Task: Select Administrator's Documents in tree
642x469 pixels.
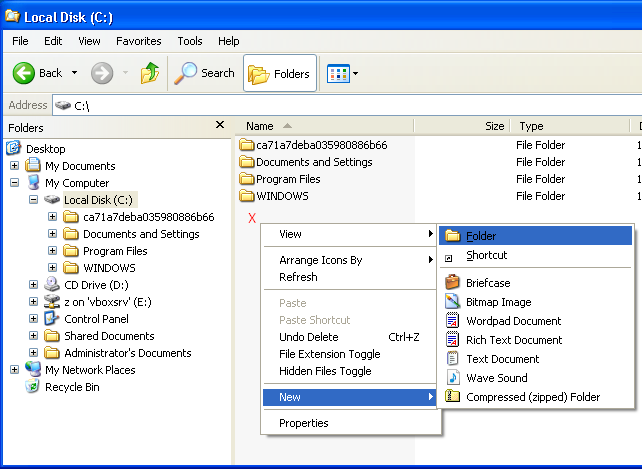Action: click(x=128, y=353)
